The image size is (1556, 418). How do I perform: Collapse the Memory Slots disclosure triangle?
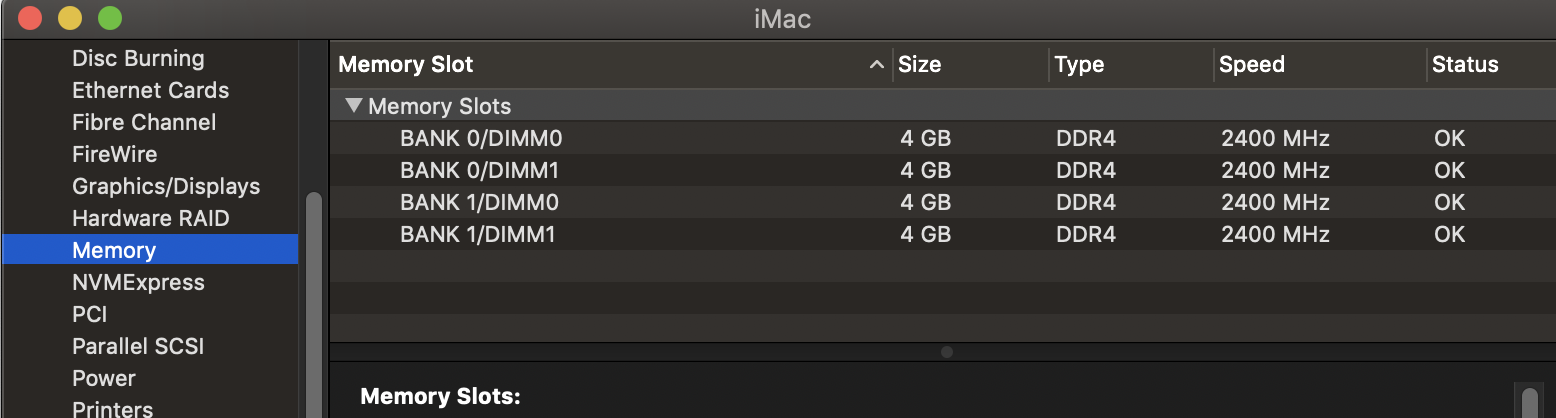click(353, 106)
